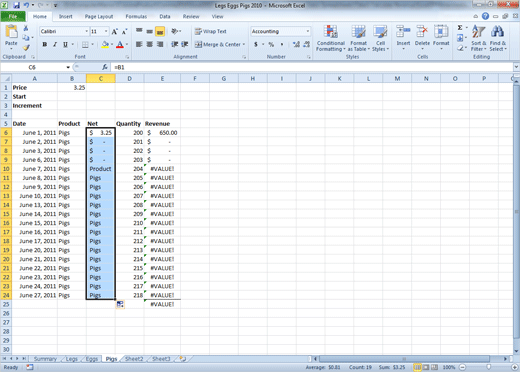
Task: Open the File tab
Action: (x=13, y=16)
